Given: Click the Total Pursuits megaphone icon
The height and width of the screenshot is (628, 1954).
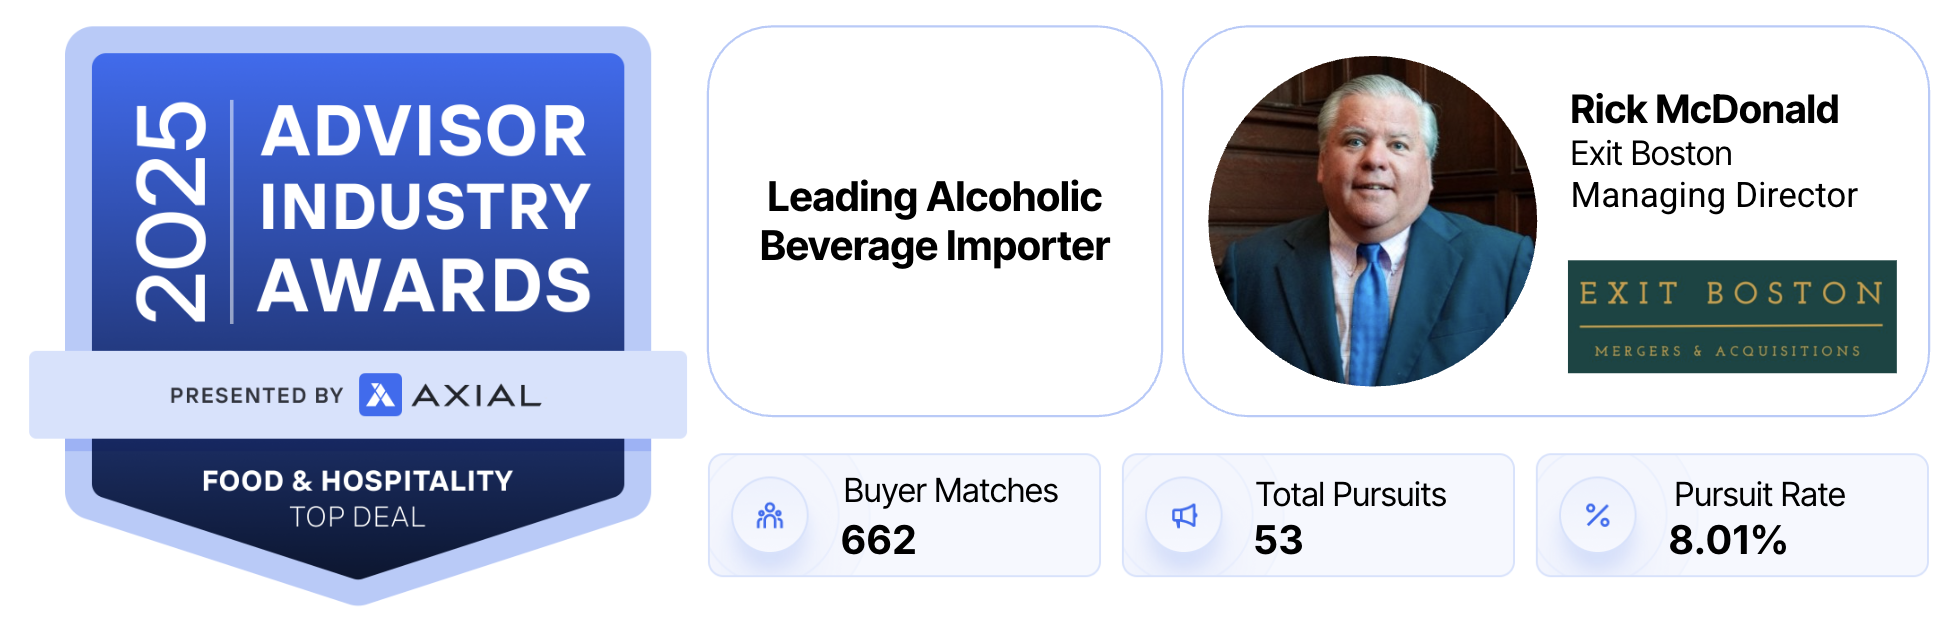Looking at the screenshot, I should pos(1184,516).
